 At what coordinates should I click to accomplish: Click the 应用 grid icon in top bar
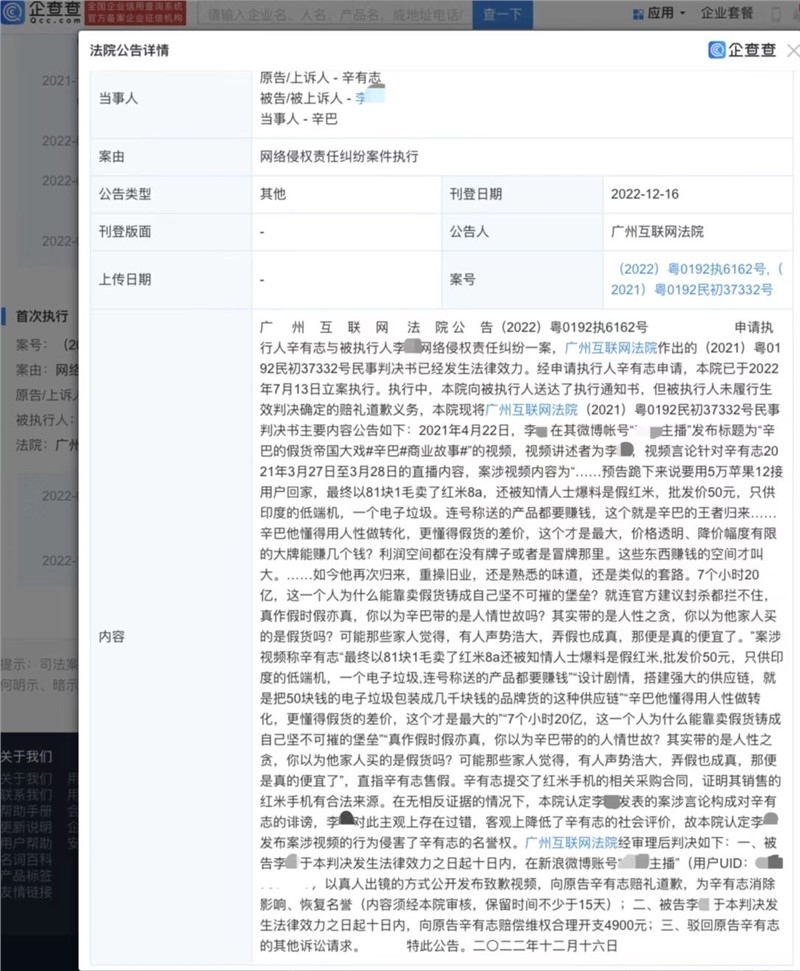pos(637,14)
